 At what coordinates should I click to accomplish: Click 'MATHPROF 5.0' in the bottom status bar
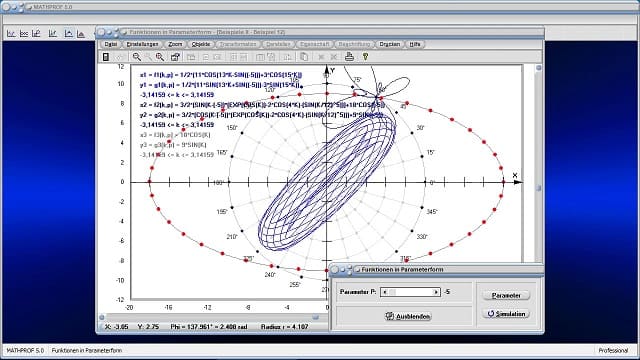coord(25,350)
